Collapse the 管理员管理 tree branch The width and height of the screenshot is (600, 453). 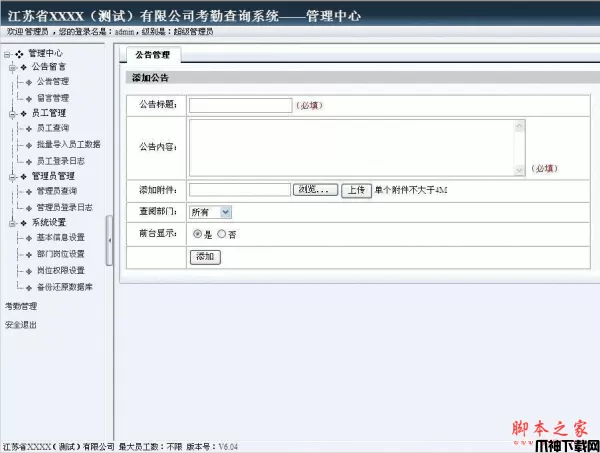(13, 177)
